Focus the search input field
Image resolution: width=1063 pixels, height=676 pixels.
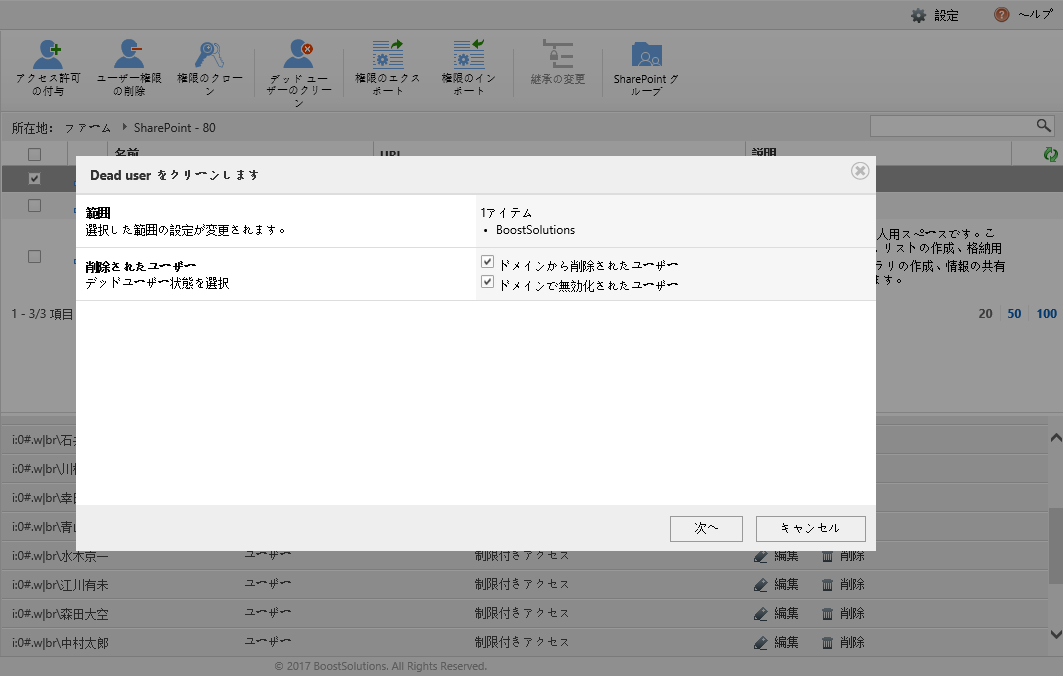[953, 126]
